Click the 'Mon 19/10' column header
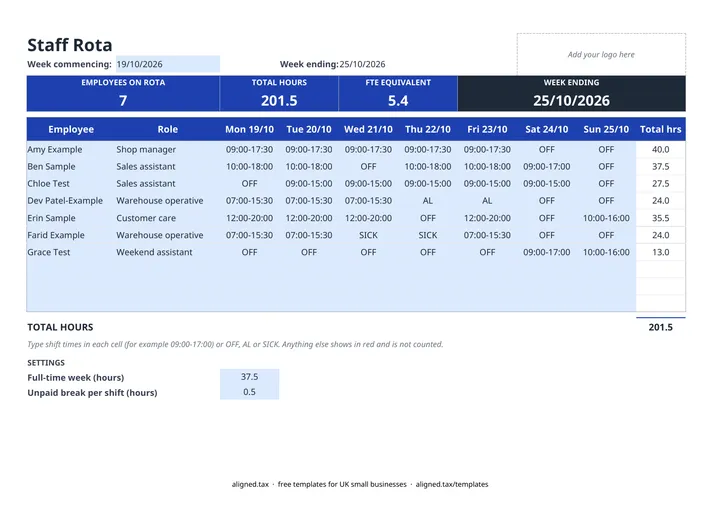This screenshot has height=509, width=720. 249,130
